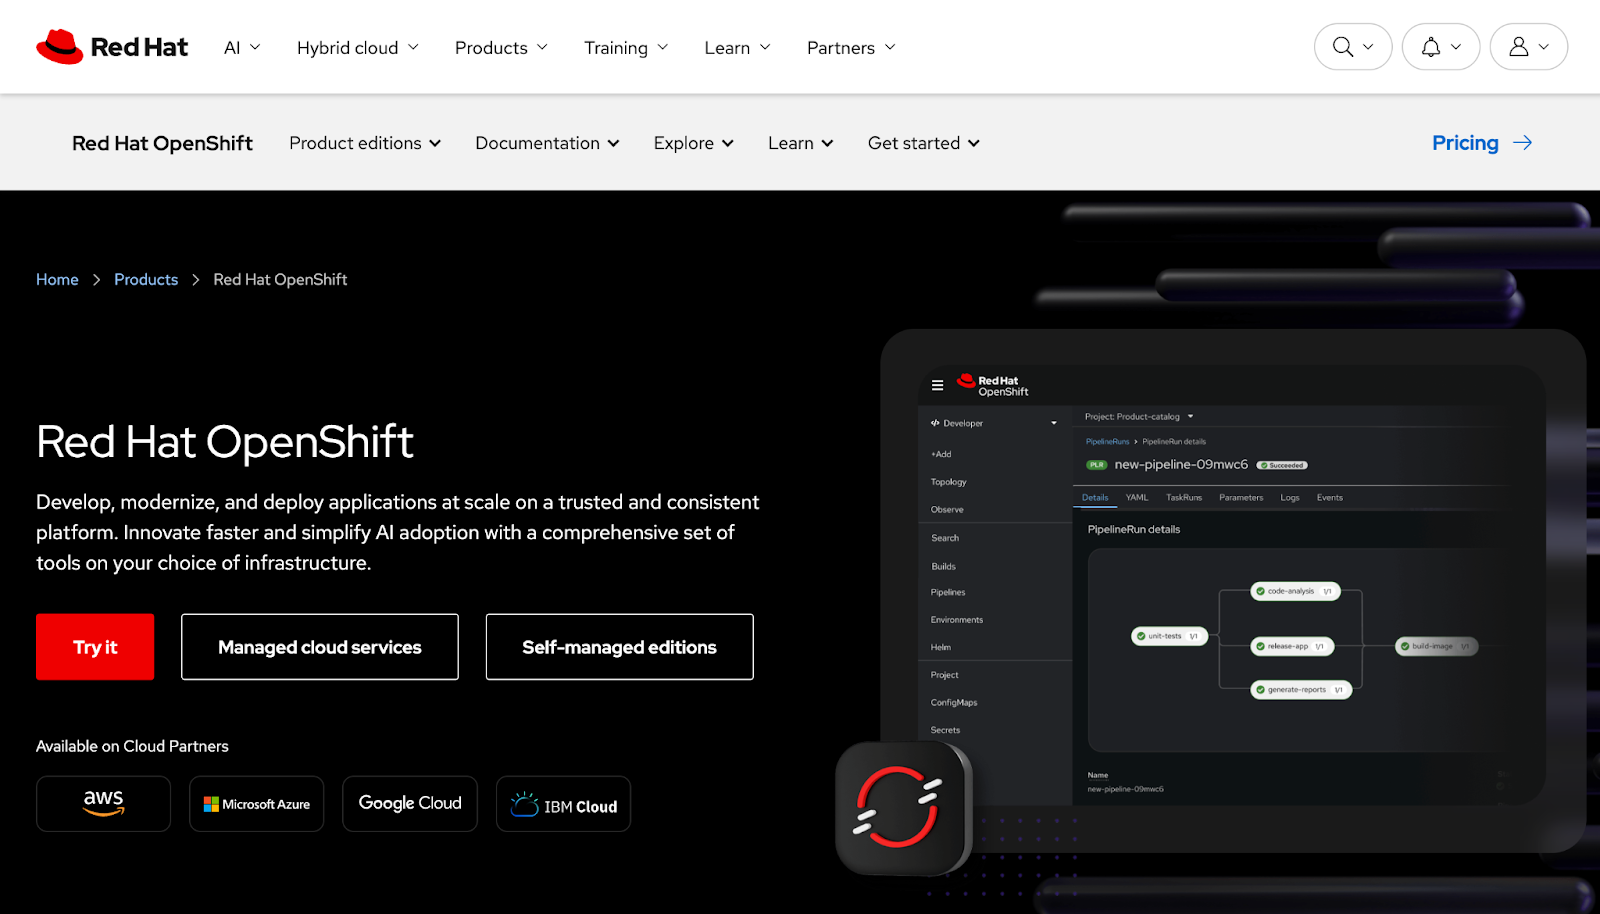
Task: Expand the Hybrid cloud menu
Action: 358,47
